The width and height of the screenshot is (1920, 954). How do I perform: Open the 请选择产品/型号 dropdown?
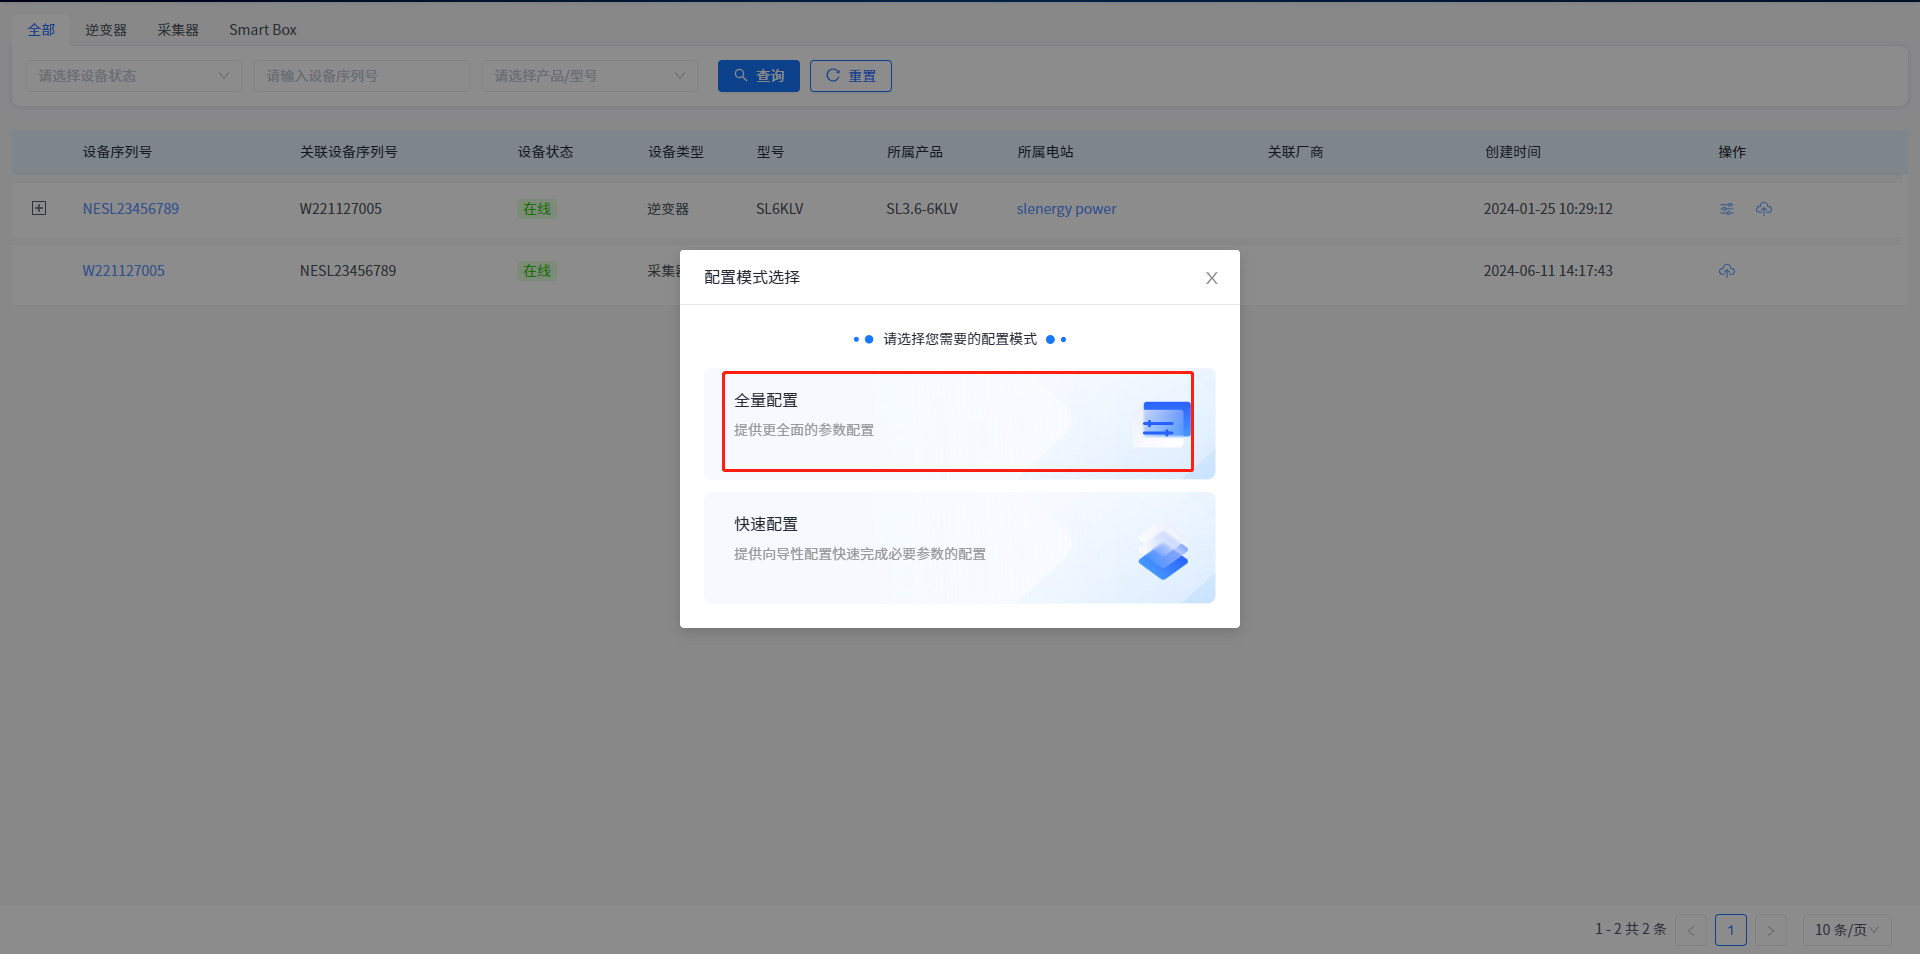tap(589, 76)
